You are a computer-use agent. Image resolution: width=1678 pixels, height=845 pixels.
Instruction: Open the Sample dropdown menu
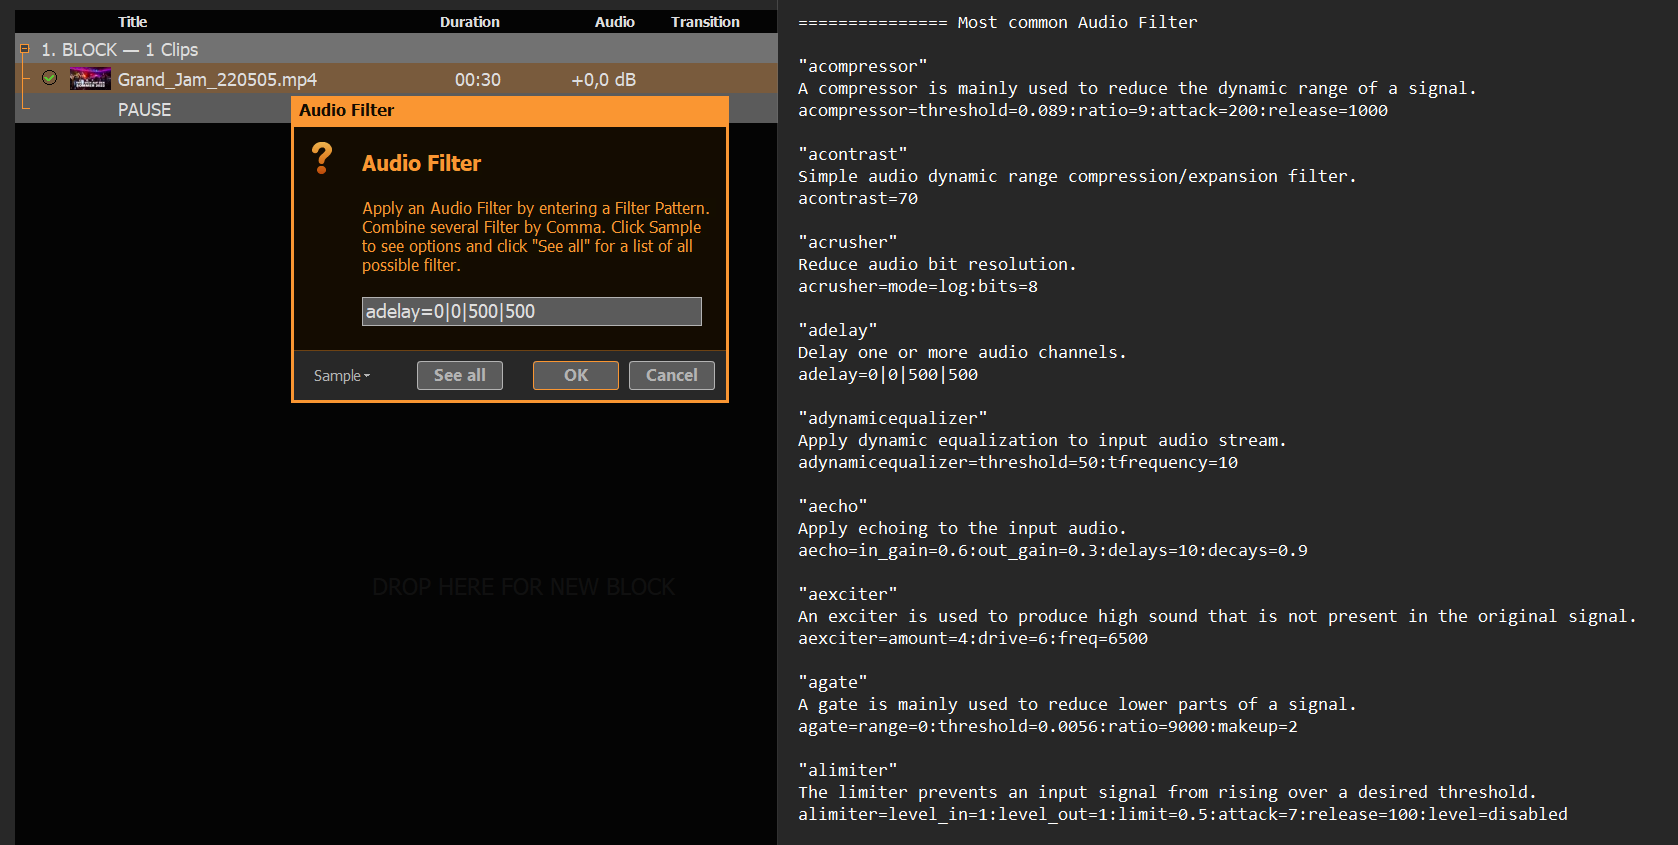[x=342, y=376]
